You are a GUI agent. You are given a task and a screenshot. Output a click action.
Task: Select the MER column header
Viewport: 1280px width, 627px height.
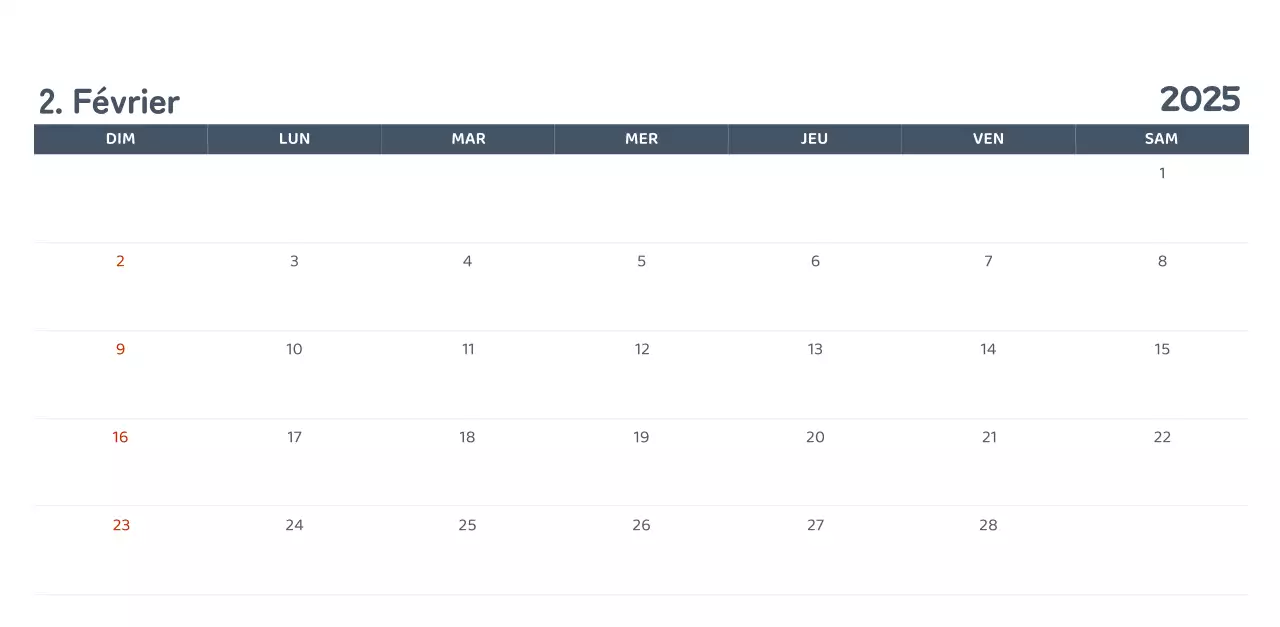click(x=641, y=139)
